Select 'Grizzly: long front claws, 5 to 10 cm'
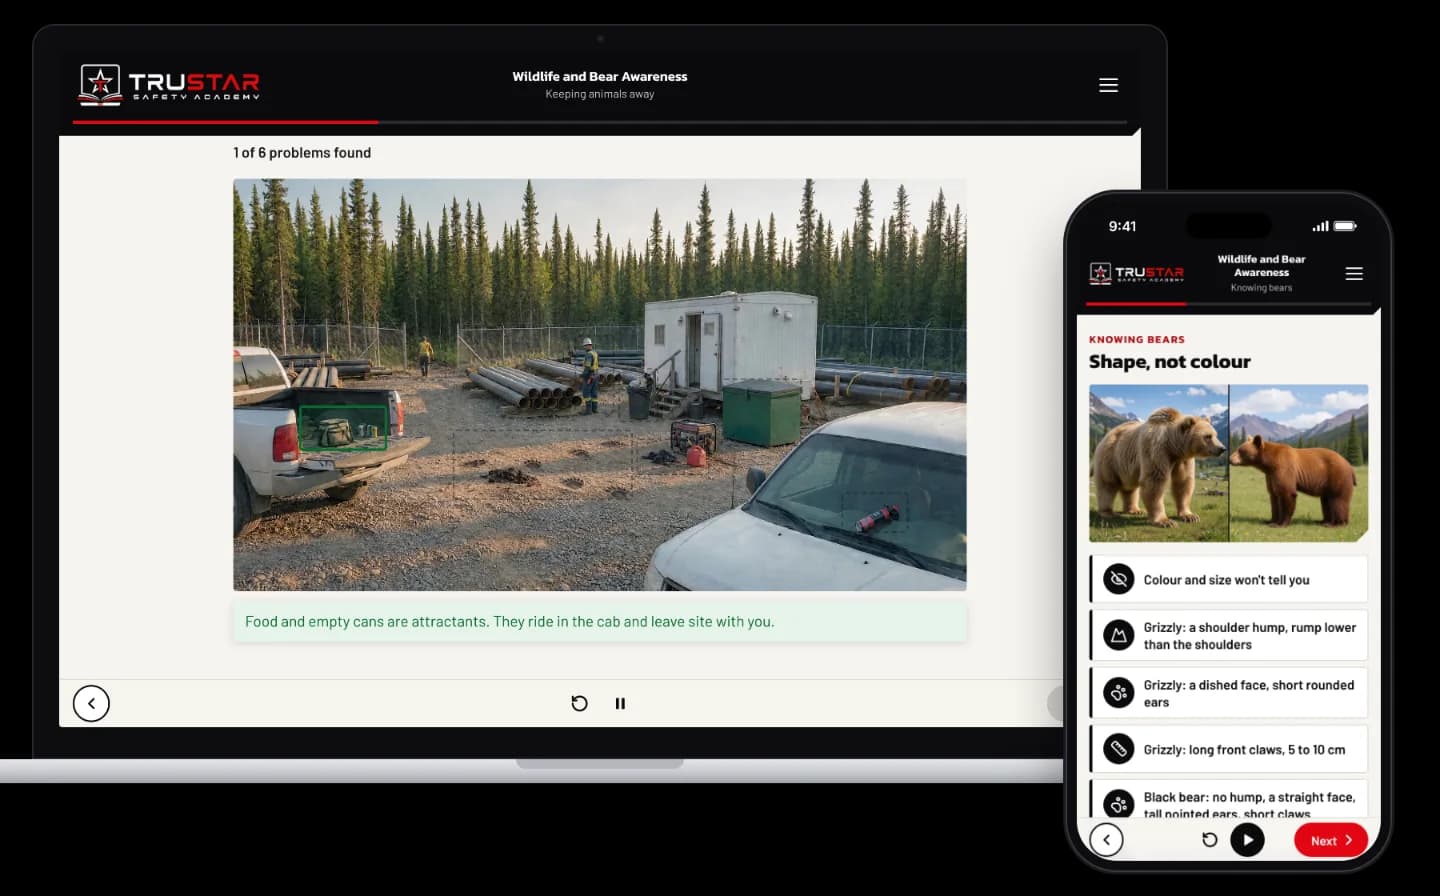The width and height of the screenshot is (1440, 896). click(x=1244, y=750)
